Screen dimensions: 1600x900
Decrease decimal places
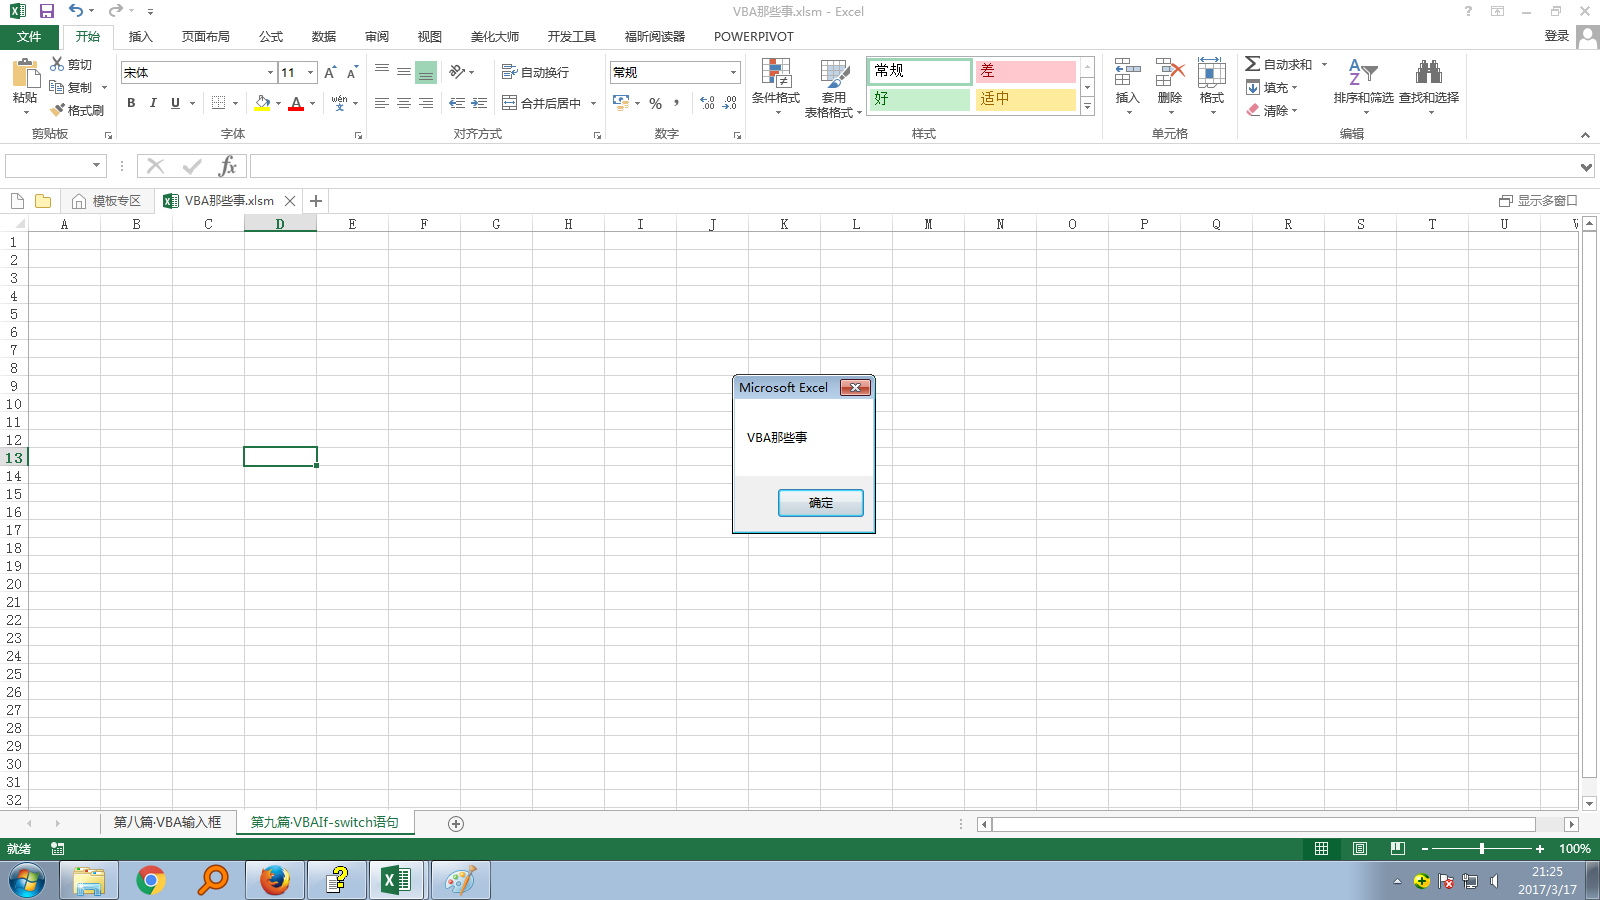730,103
